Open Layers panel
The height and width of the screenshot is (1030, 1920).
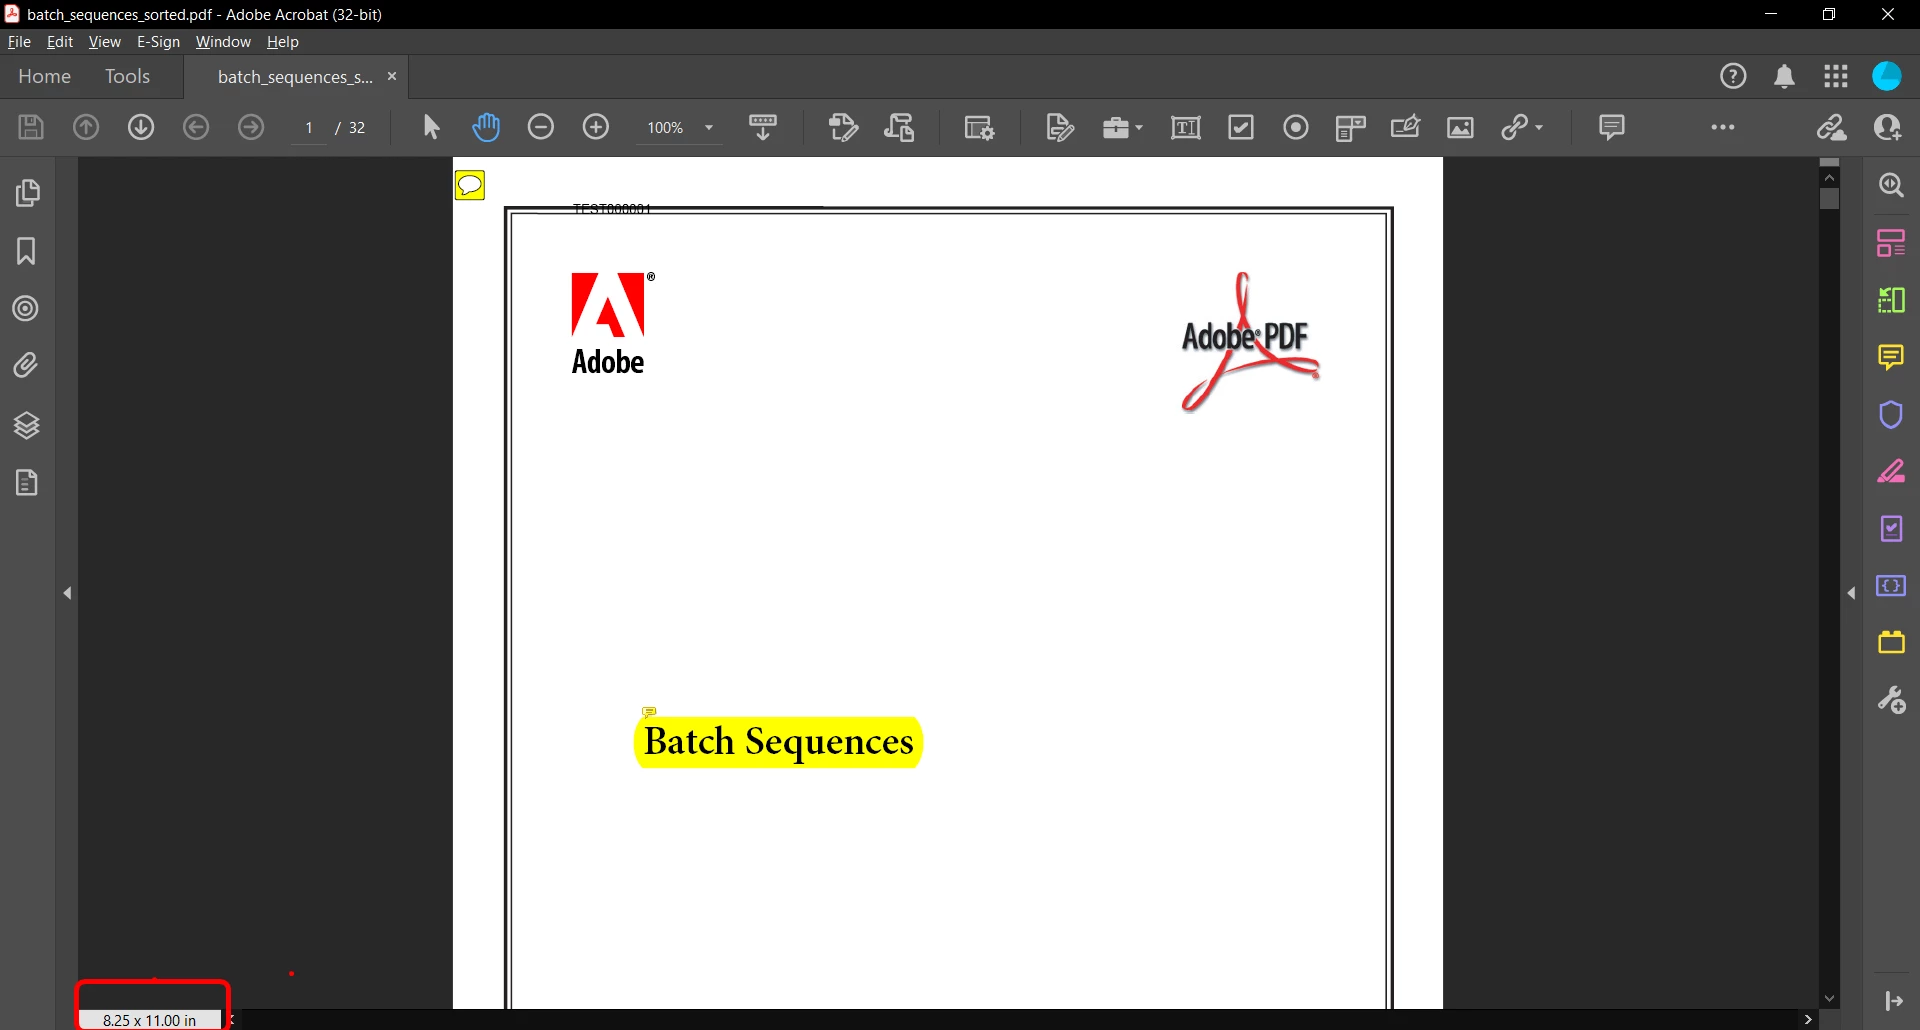coord(27,426)
